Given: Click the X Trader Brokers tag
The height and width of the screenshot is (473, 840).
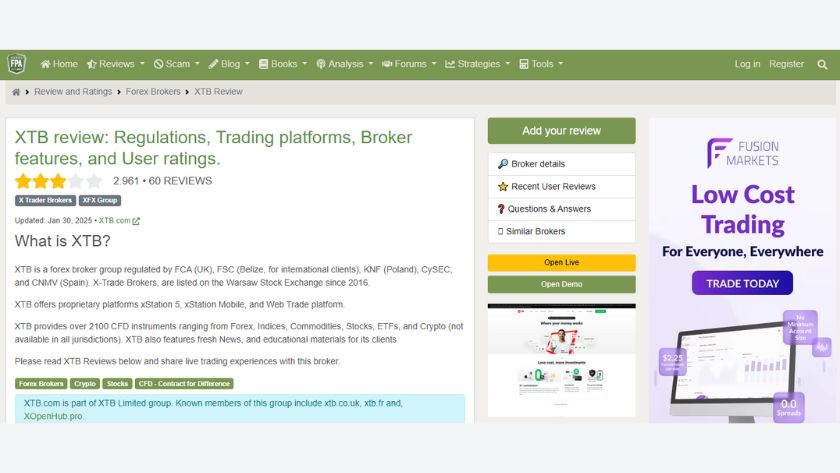Looking at the screenshot, I should coord(46,200).
